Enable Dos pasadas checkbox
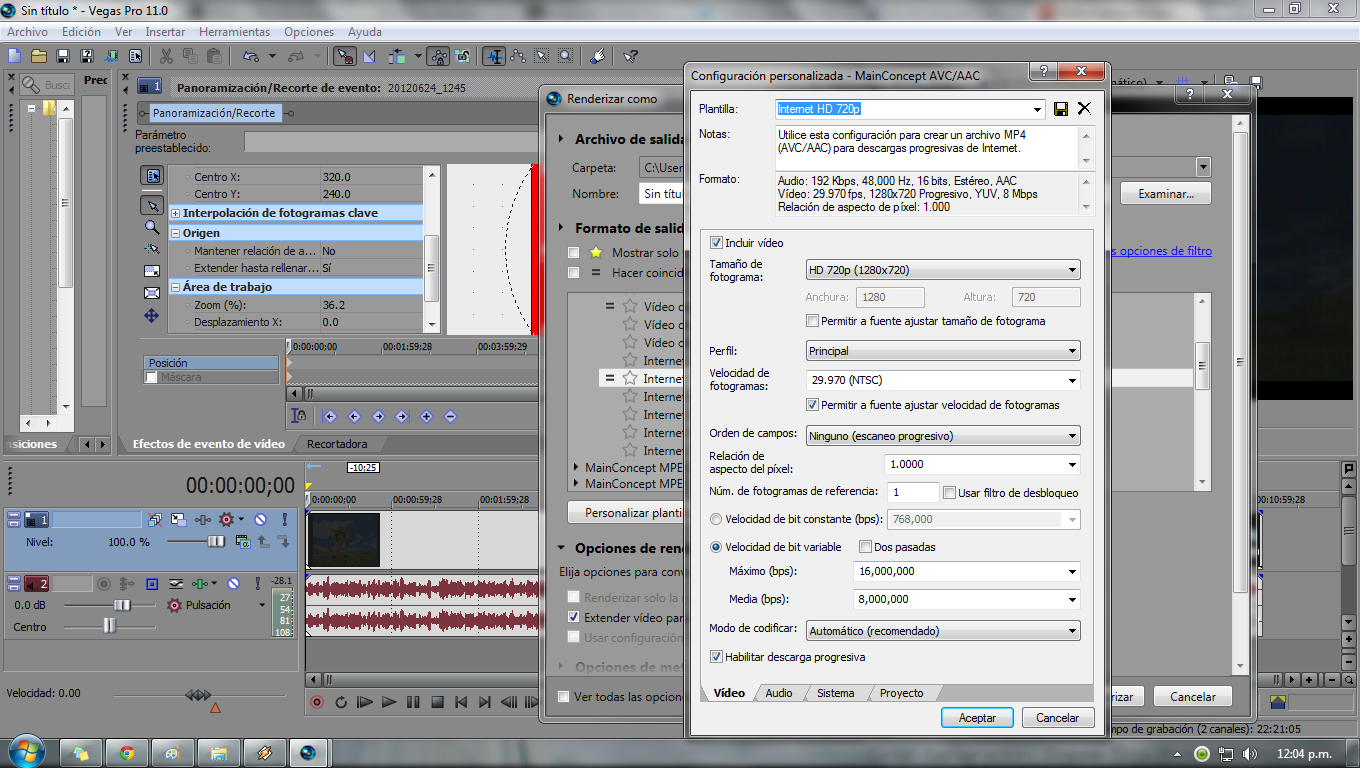This screenshot has height=768, width=1360. (865, 547)
